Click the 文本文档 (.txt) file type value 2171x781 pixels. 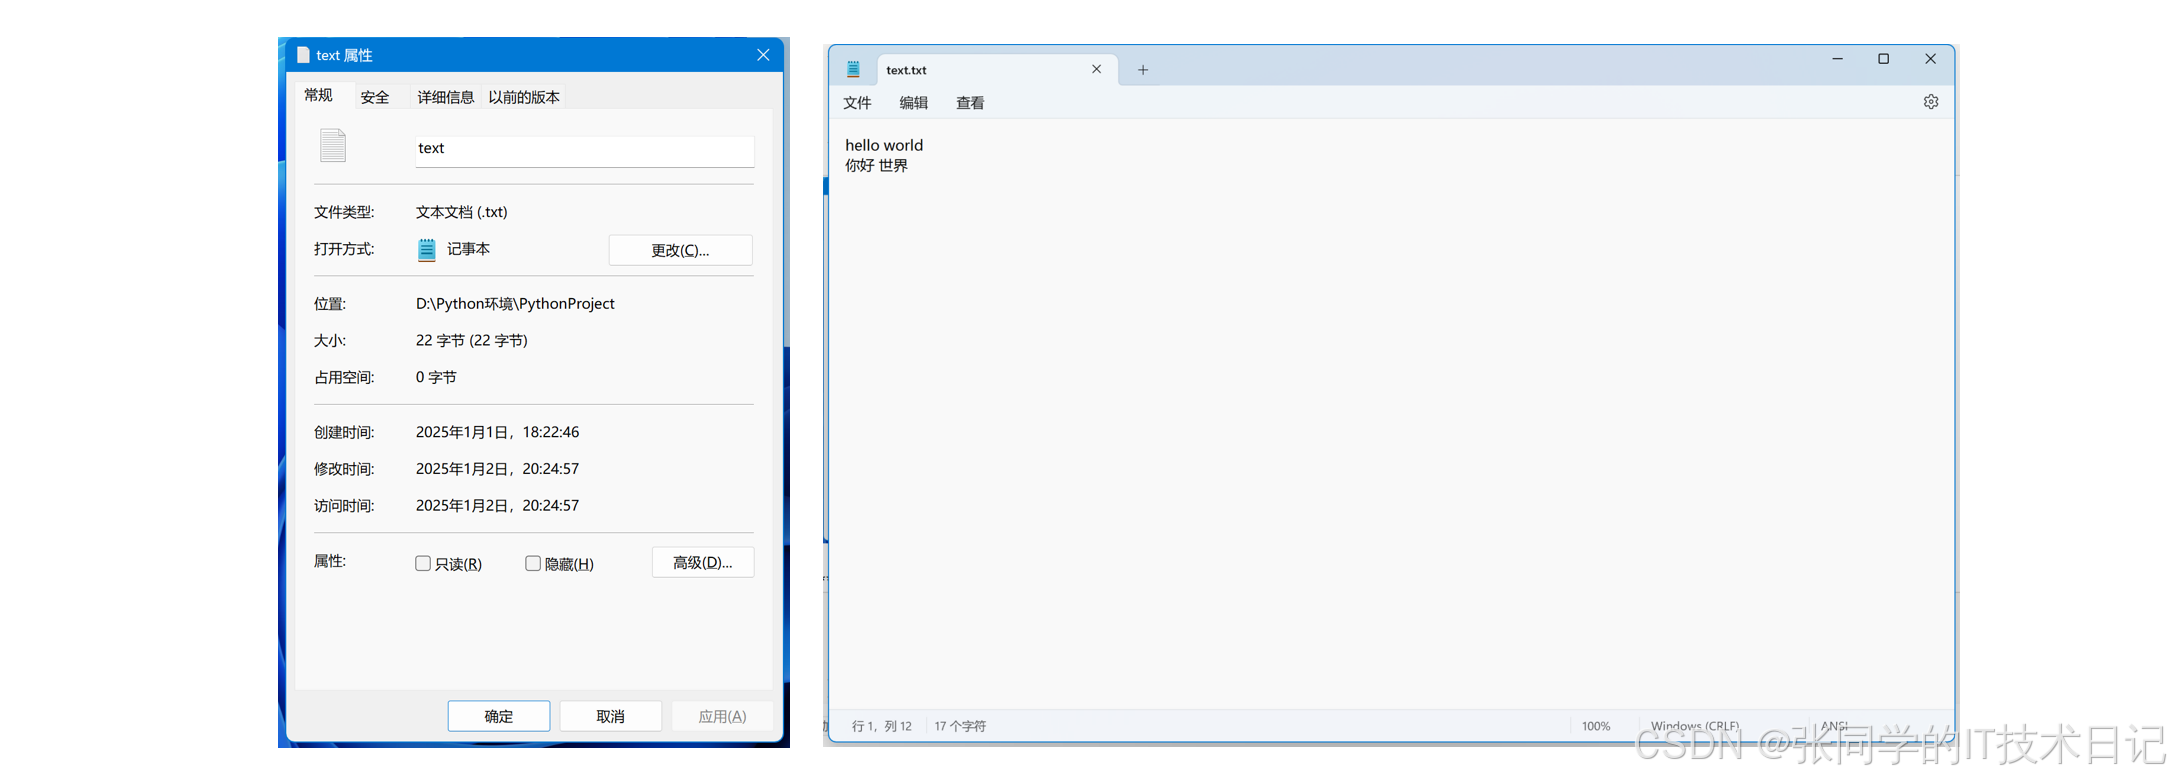(x=462, y=212)
